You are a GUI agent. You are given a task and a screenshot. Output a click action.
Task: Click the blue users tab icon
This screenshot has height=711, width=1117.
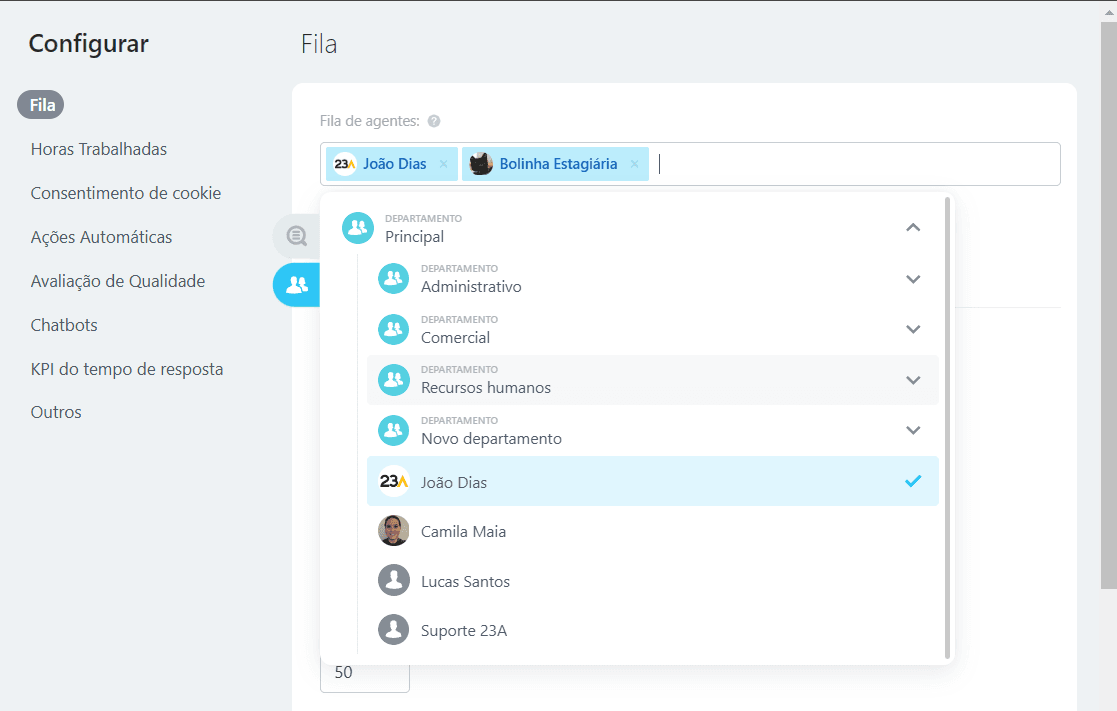[296, 285]
